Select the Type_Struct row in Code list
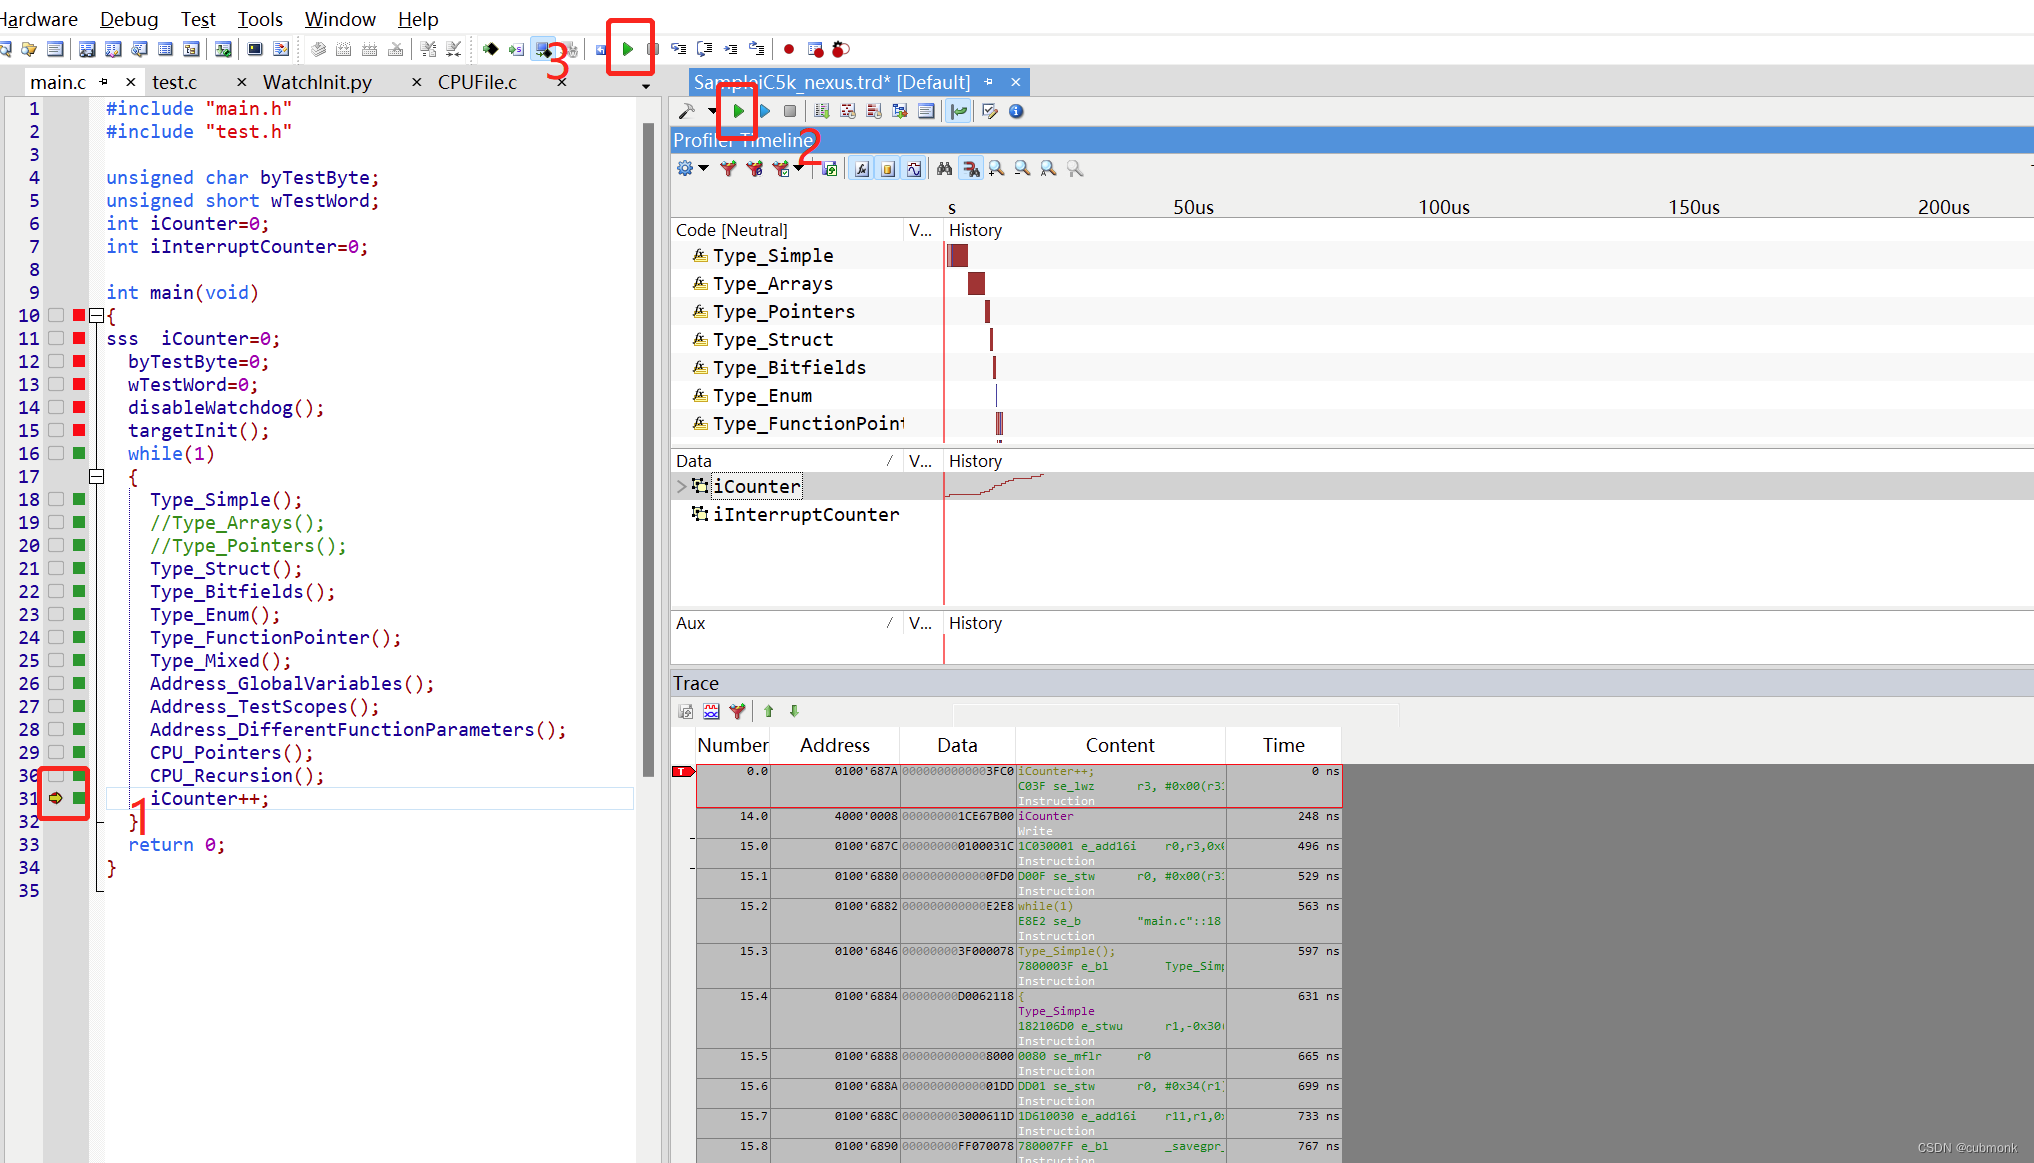 pos(772,340)
